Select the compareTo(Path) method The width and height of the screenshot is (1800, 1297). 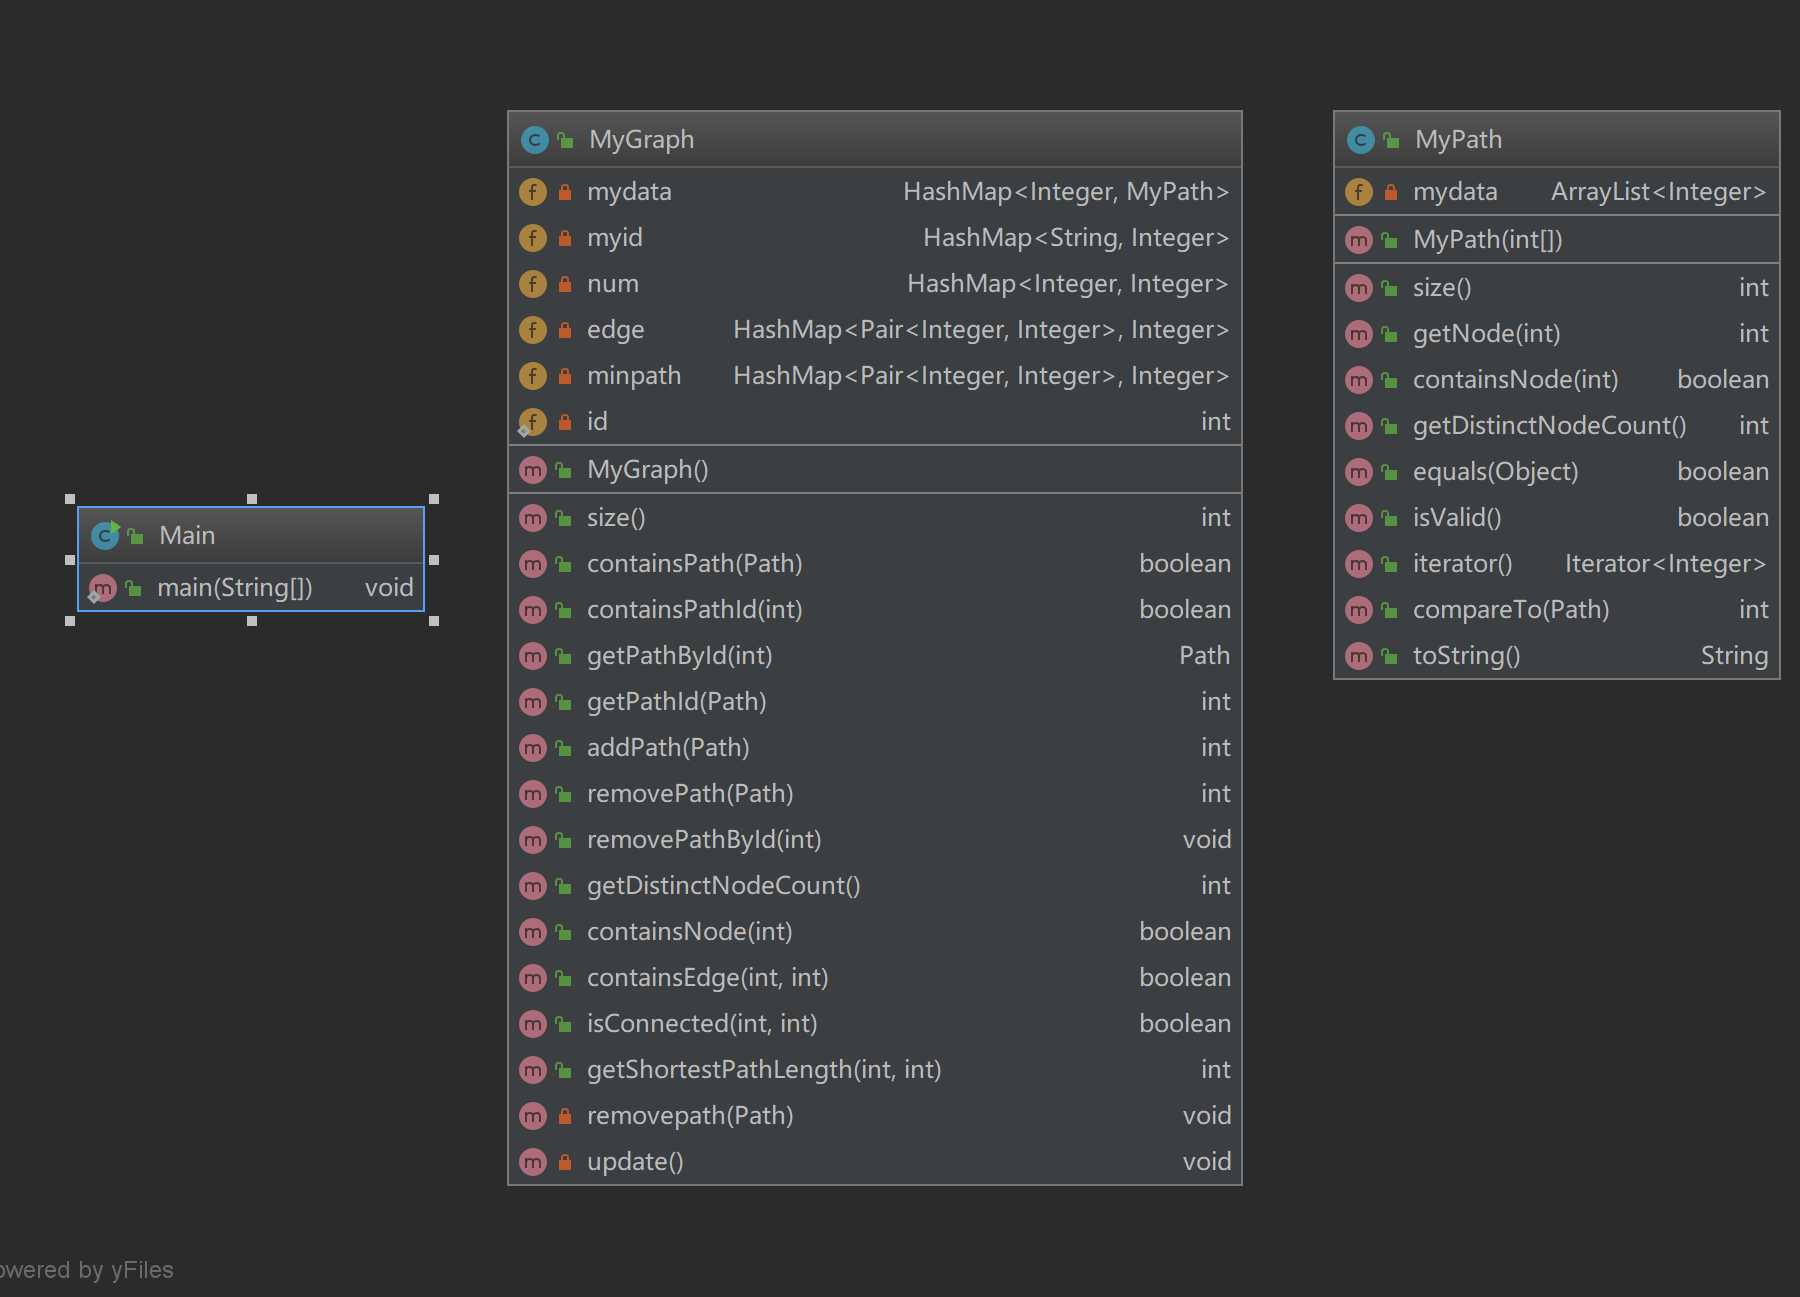coord(1557,610)
